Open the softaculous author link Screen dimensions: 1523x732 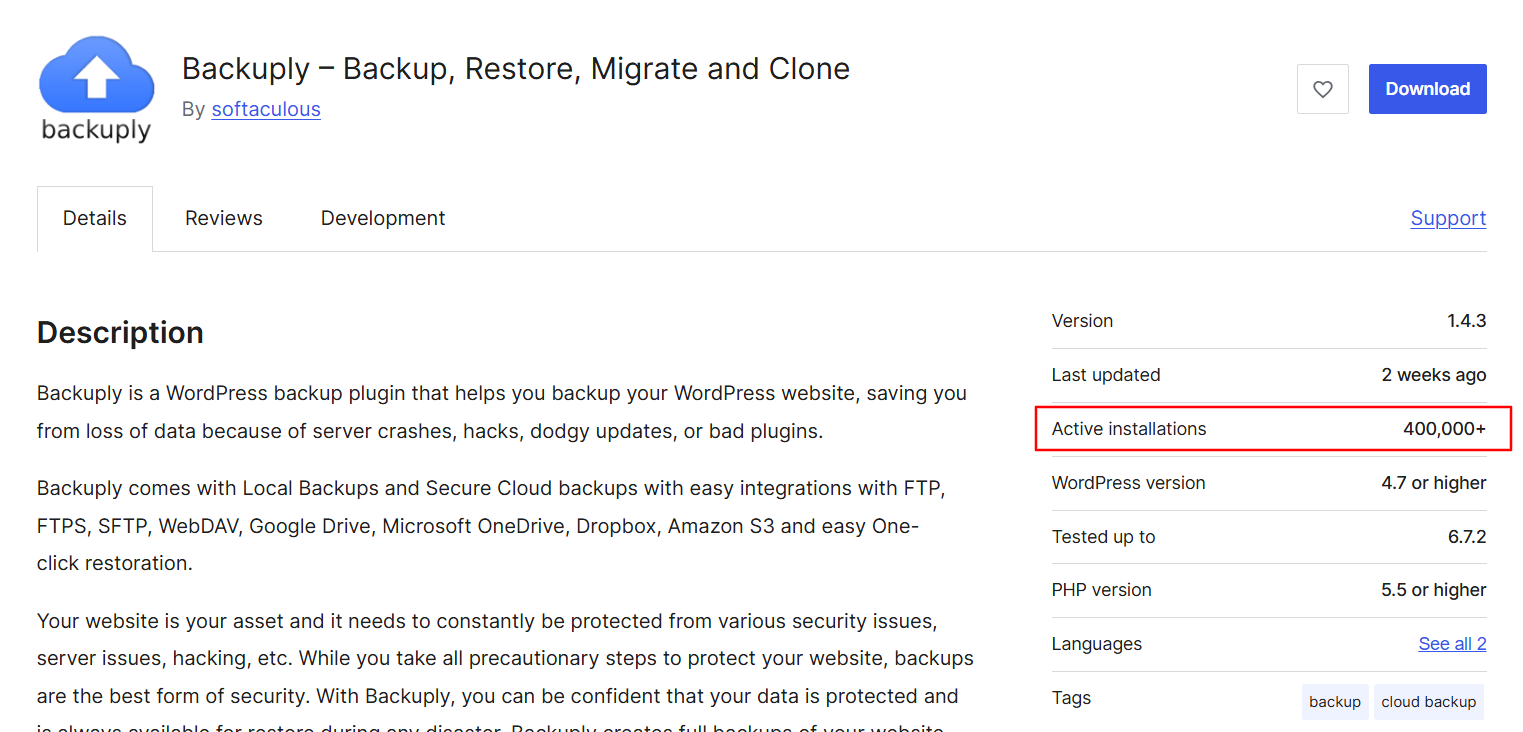[266, 109]
